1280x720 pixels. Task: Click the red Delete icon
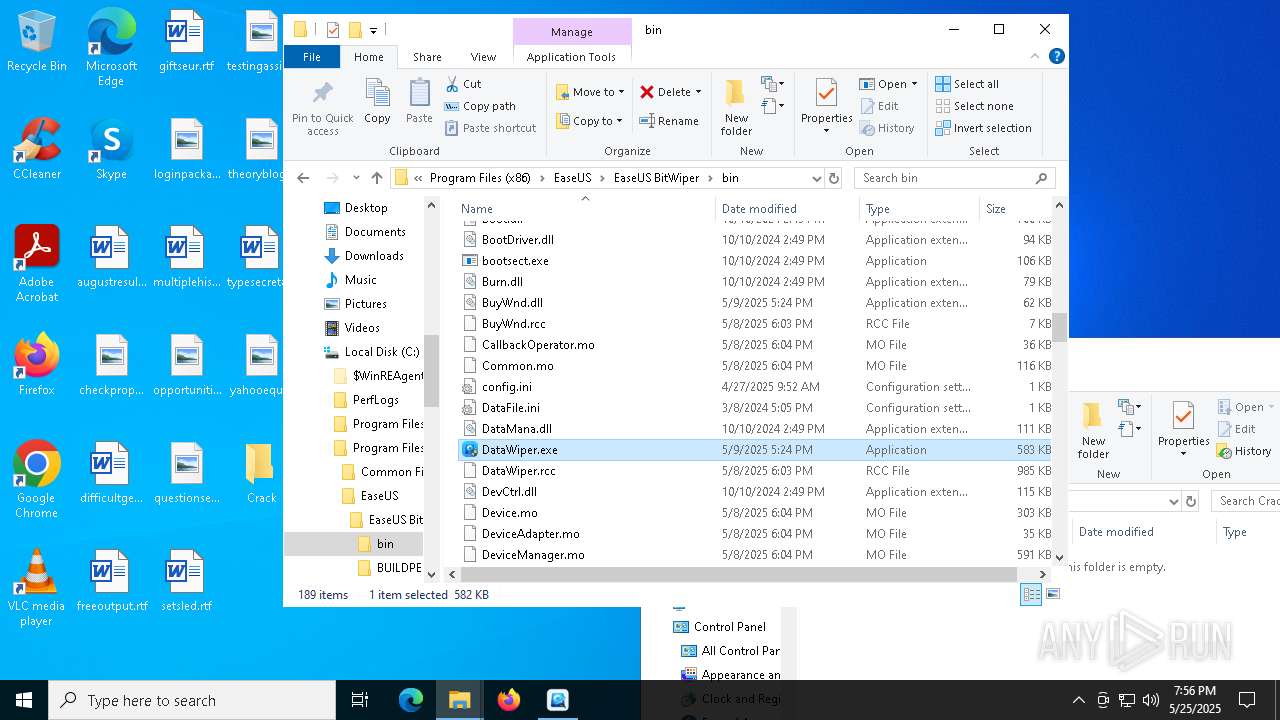point(647,92)
